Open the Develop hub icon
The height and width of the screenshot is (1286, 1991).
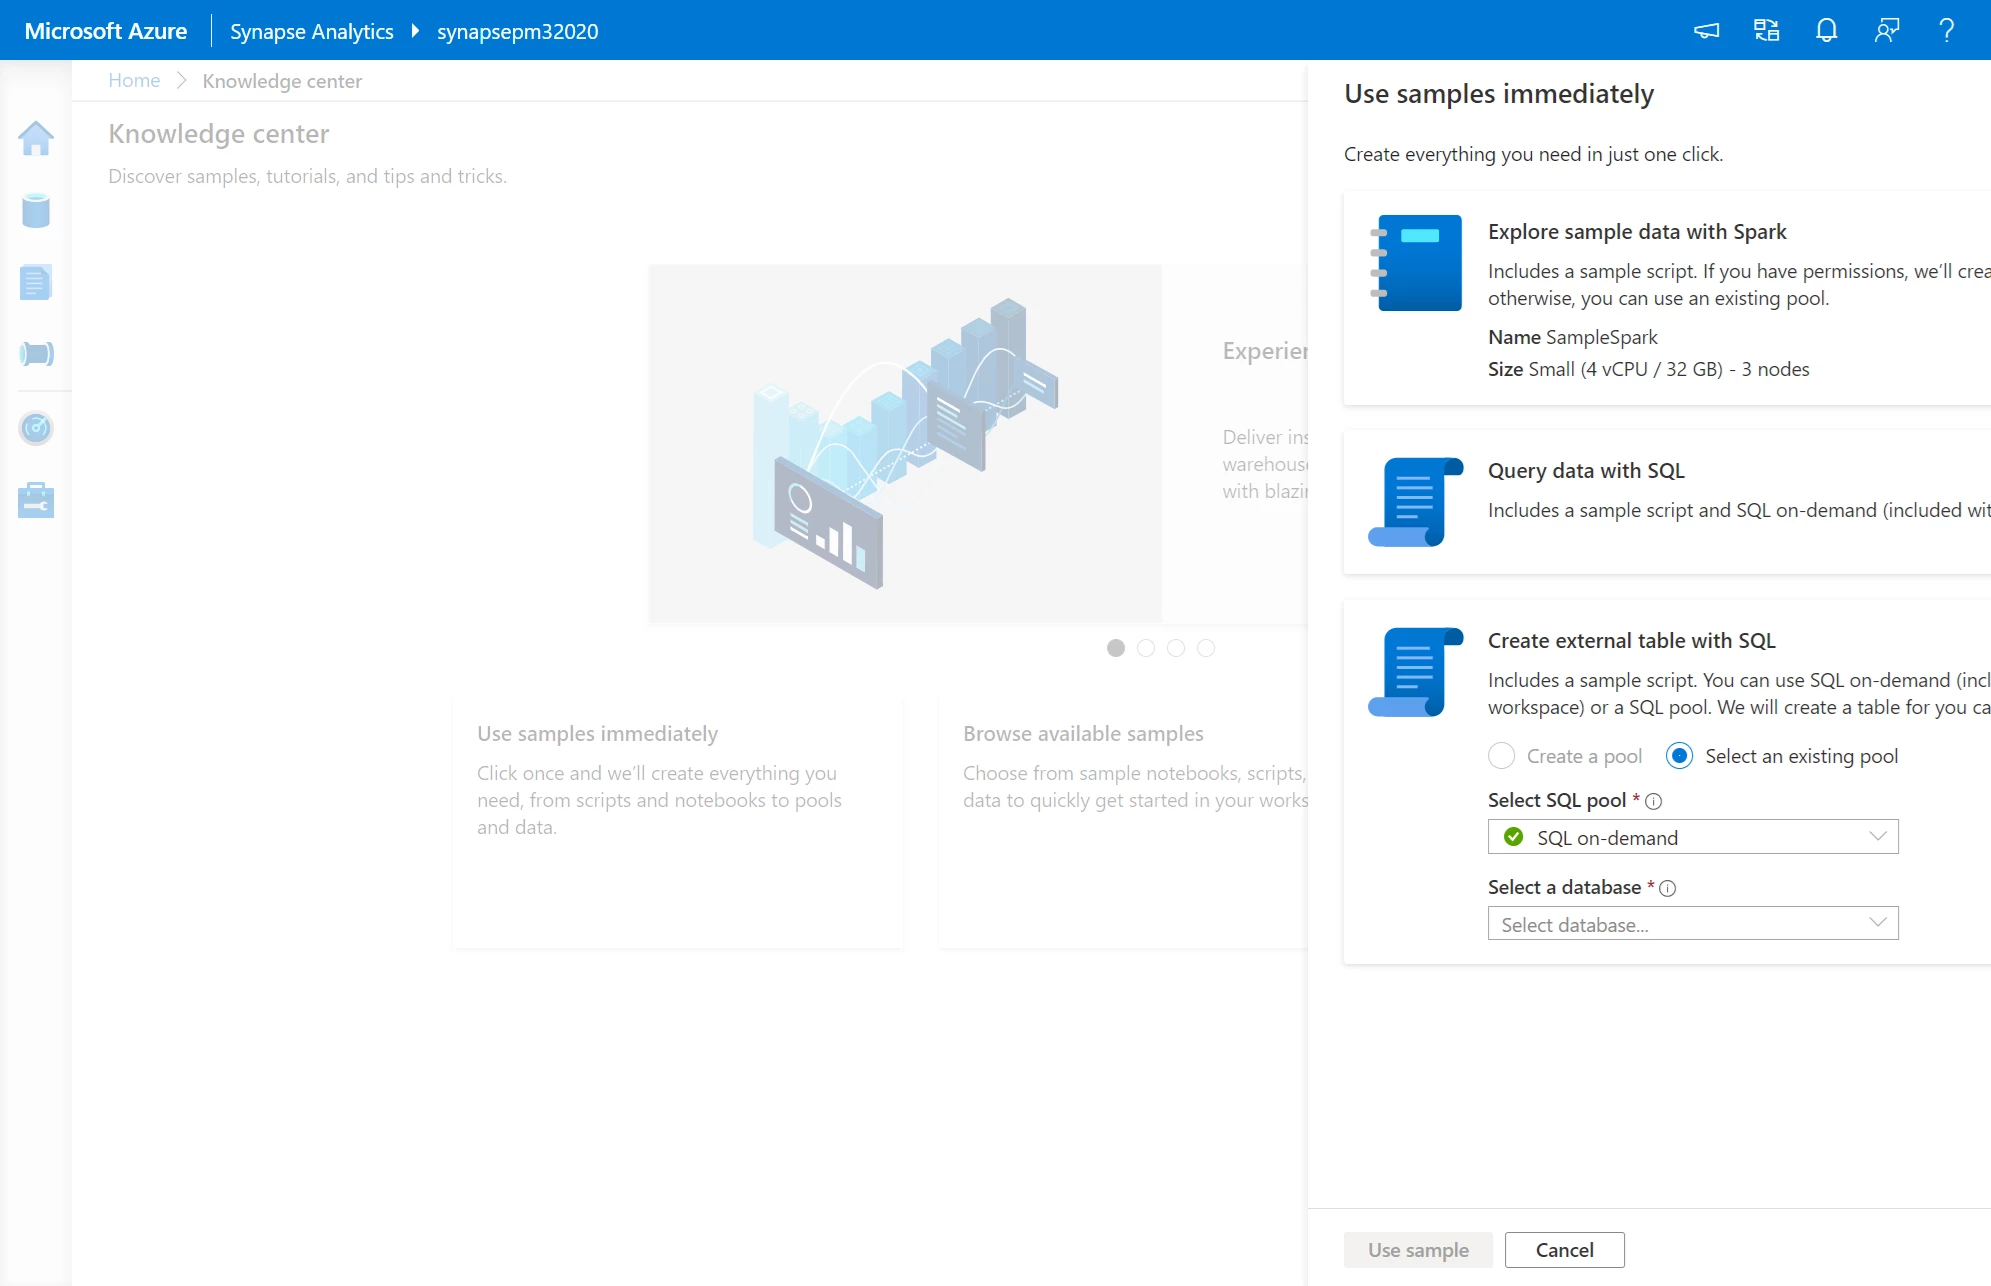click(x=36, y=283)
